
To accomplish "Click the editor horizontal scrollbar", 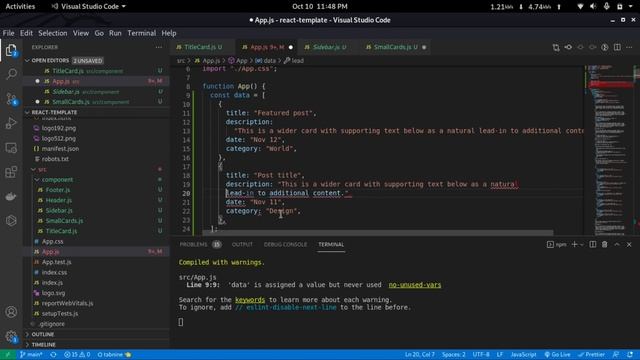I will click(x=378, y=233).
